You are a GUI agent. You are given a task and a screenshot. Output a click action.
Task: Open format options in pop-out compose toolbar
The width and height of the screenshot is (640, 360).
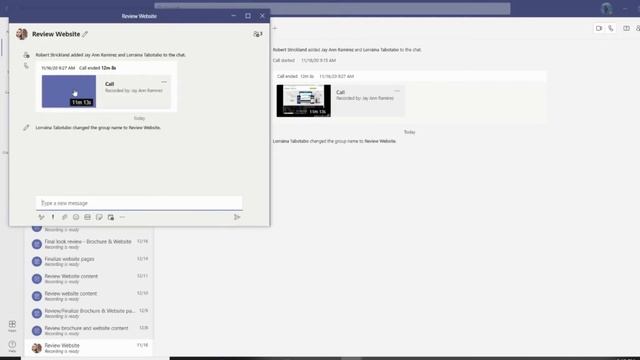(x=41, y=217)
